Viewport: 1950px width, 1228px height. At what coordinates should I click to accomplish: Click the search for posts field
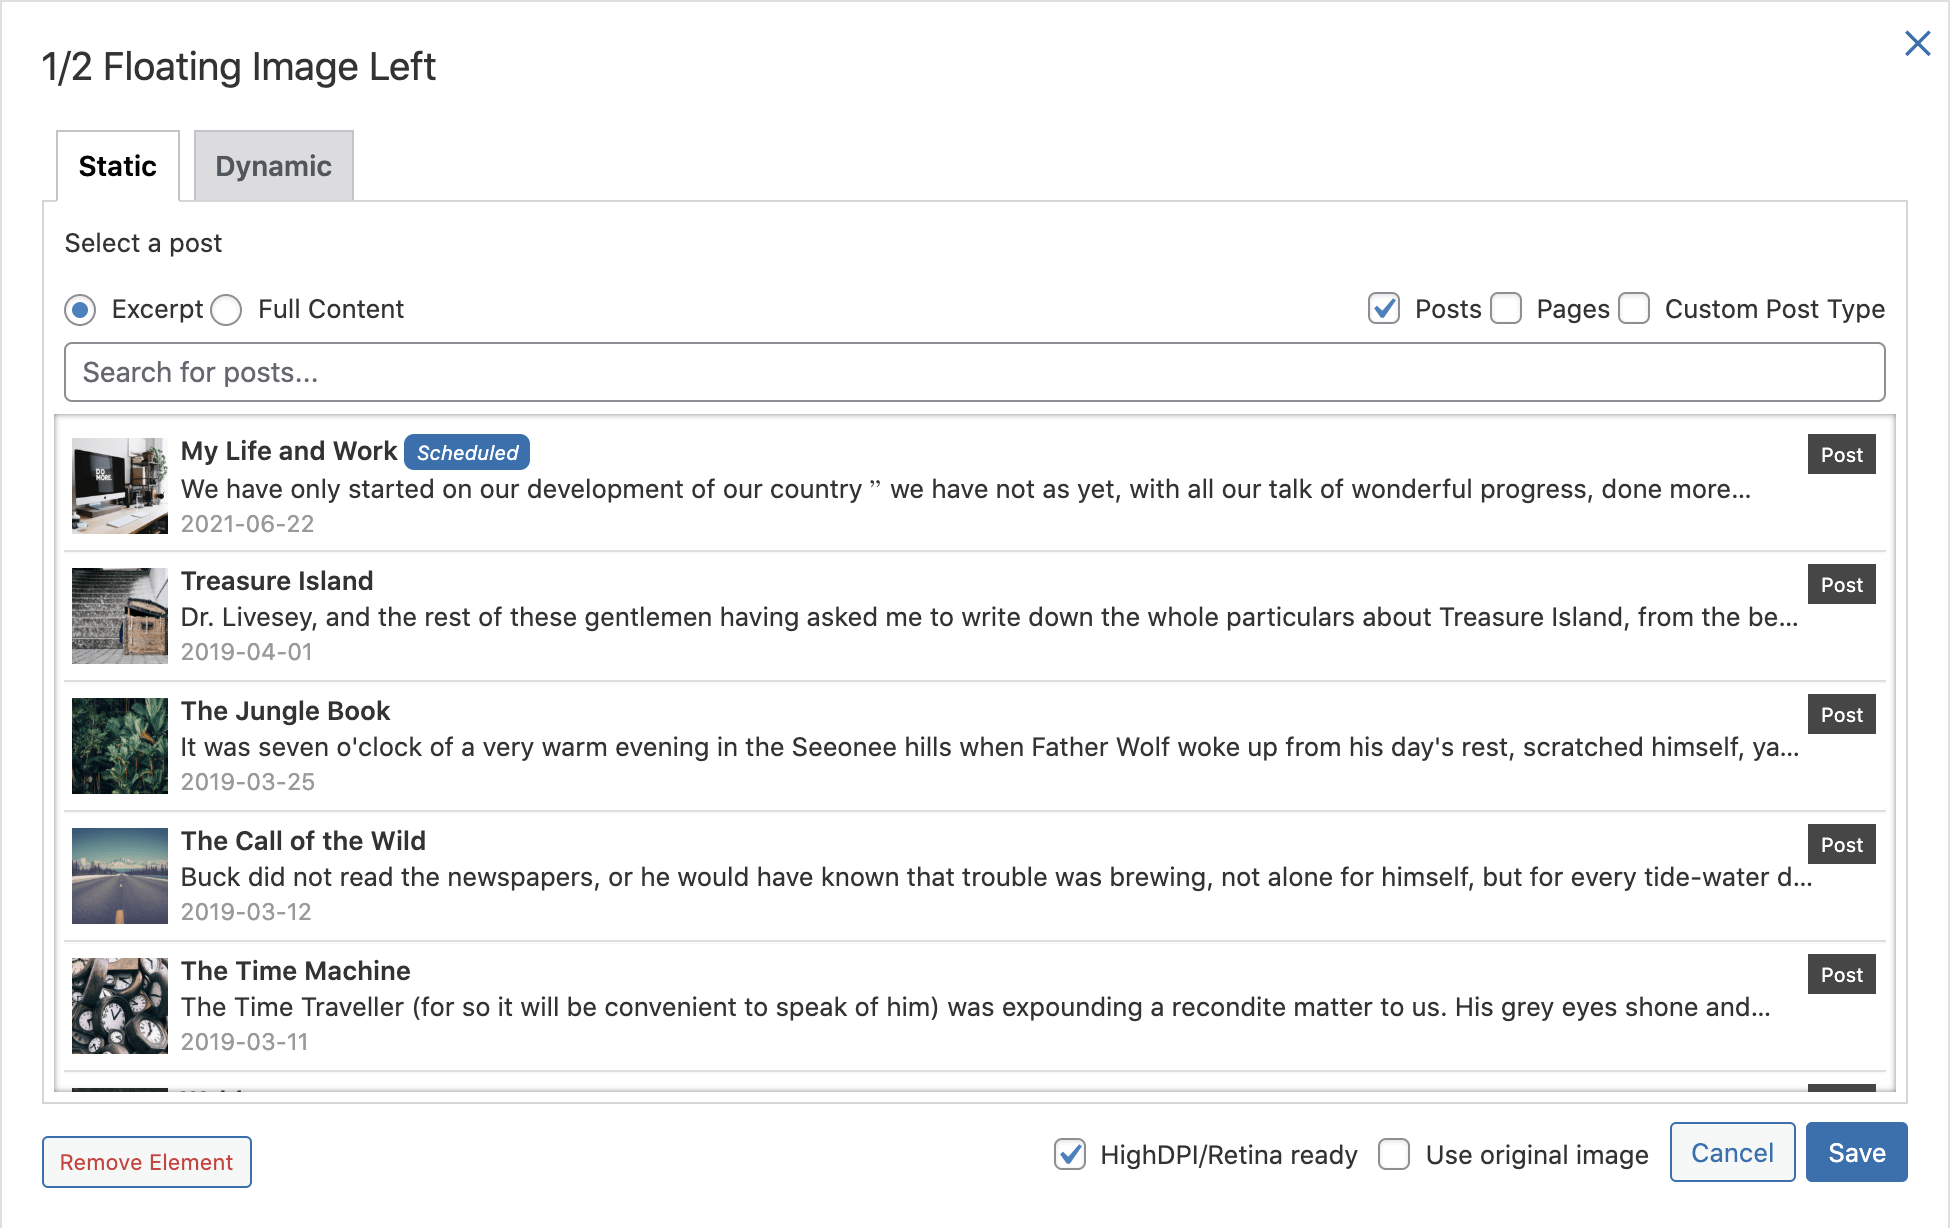[974, 372]
